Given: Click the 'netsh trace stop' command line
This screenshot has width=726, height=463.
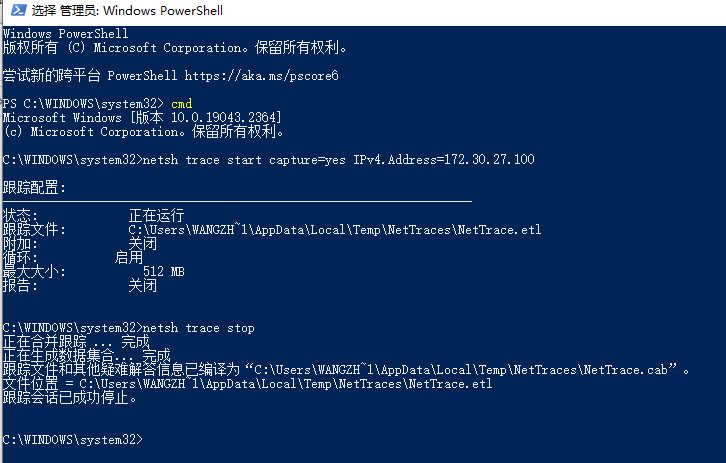Looking at the screenshot, I should click(129, 328).
